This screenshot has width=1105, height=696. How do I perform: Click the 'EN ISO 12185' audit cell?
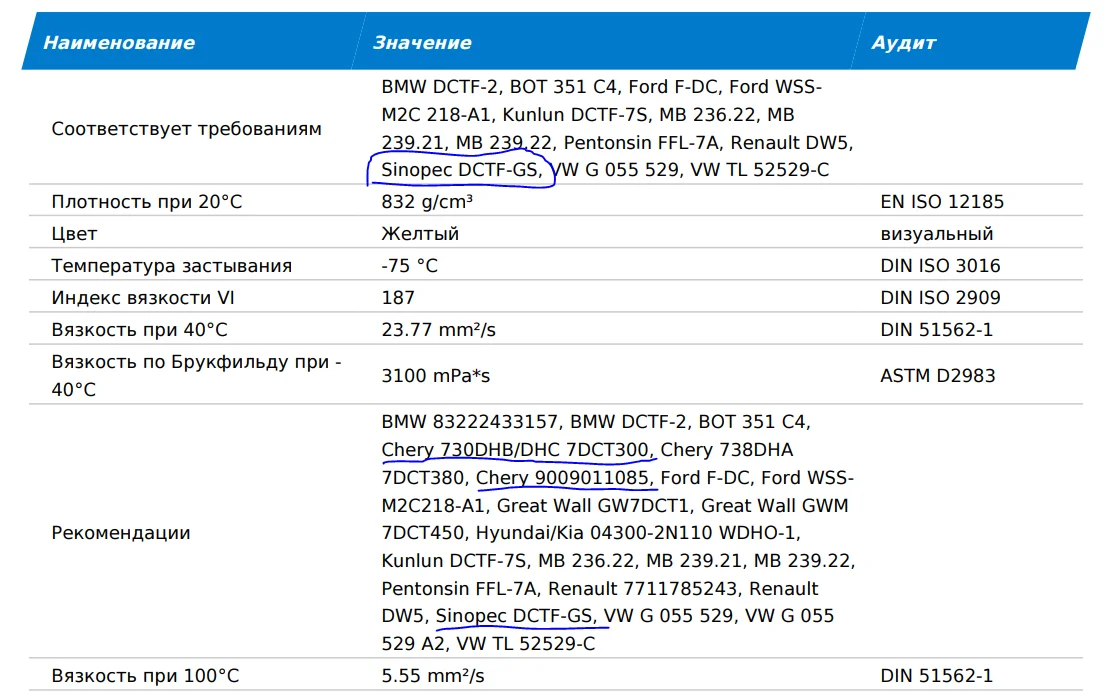coord(942,202)
